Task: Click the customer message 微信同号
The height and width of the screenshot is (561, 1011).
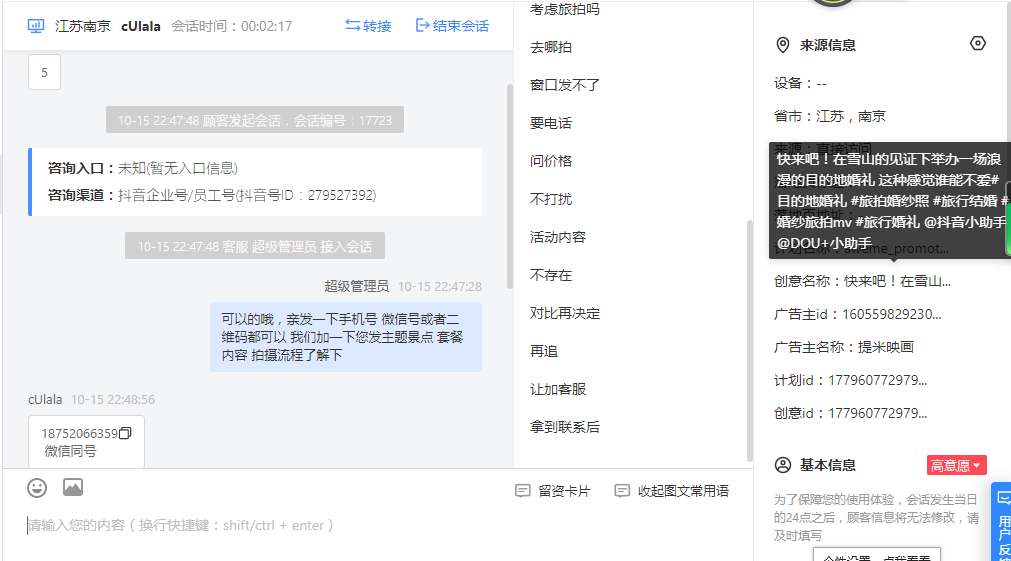Action: (70, 451)
